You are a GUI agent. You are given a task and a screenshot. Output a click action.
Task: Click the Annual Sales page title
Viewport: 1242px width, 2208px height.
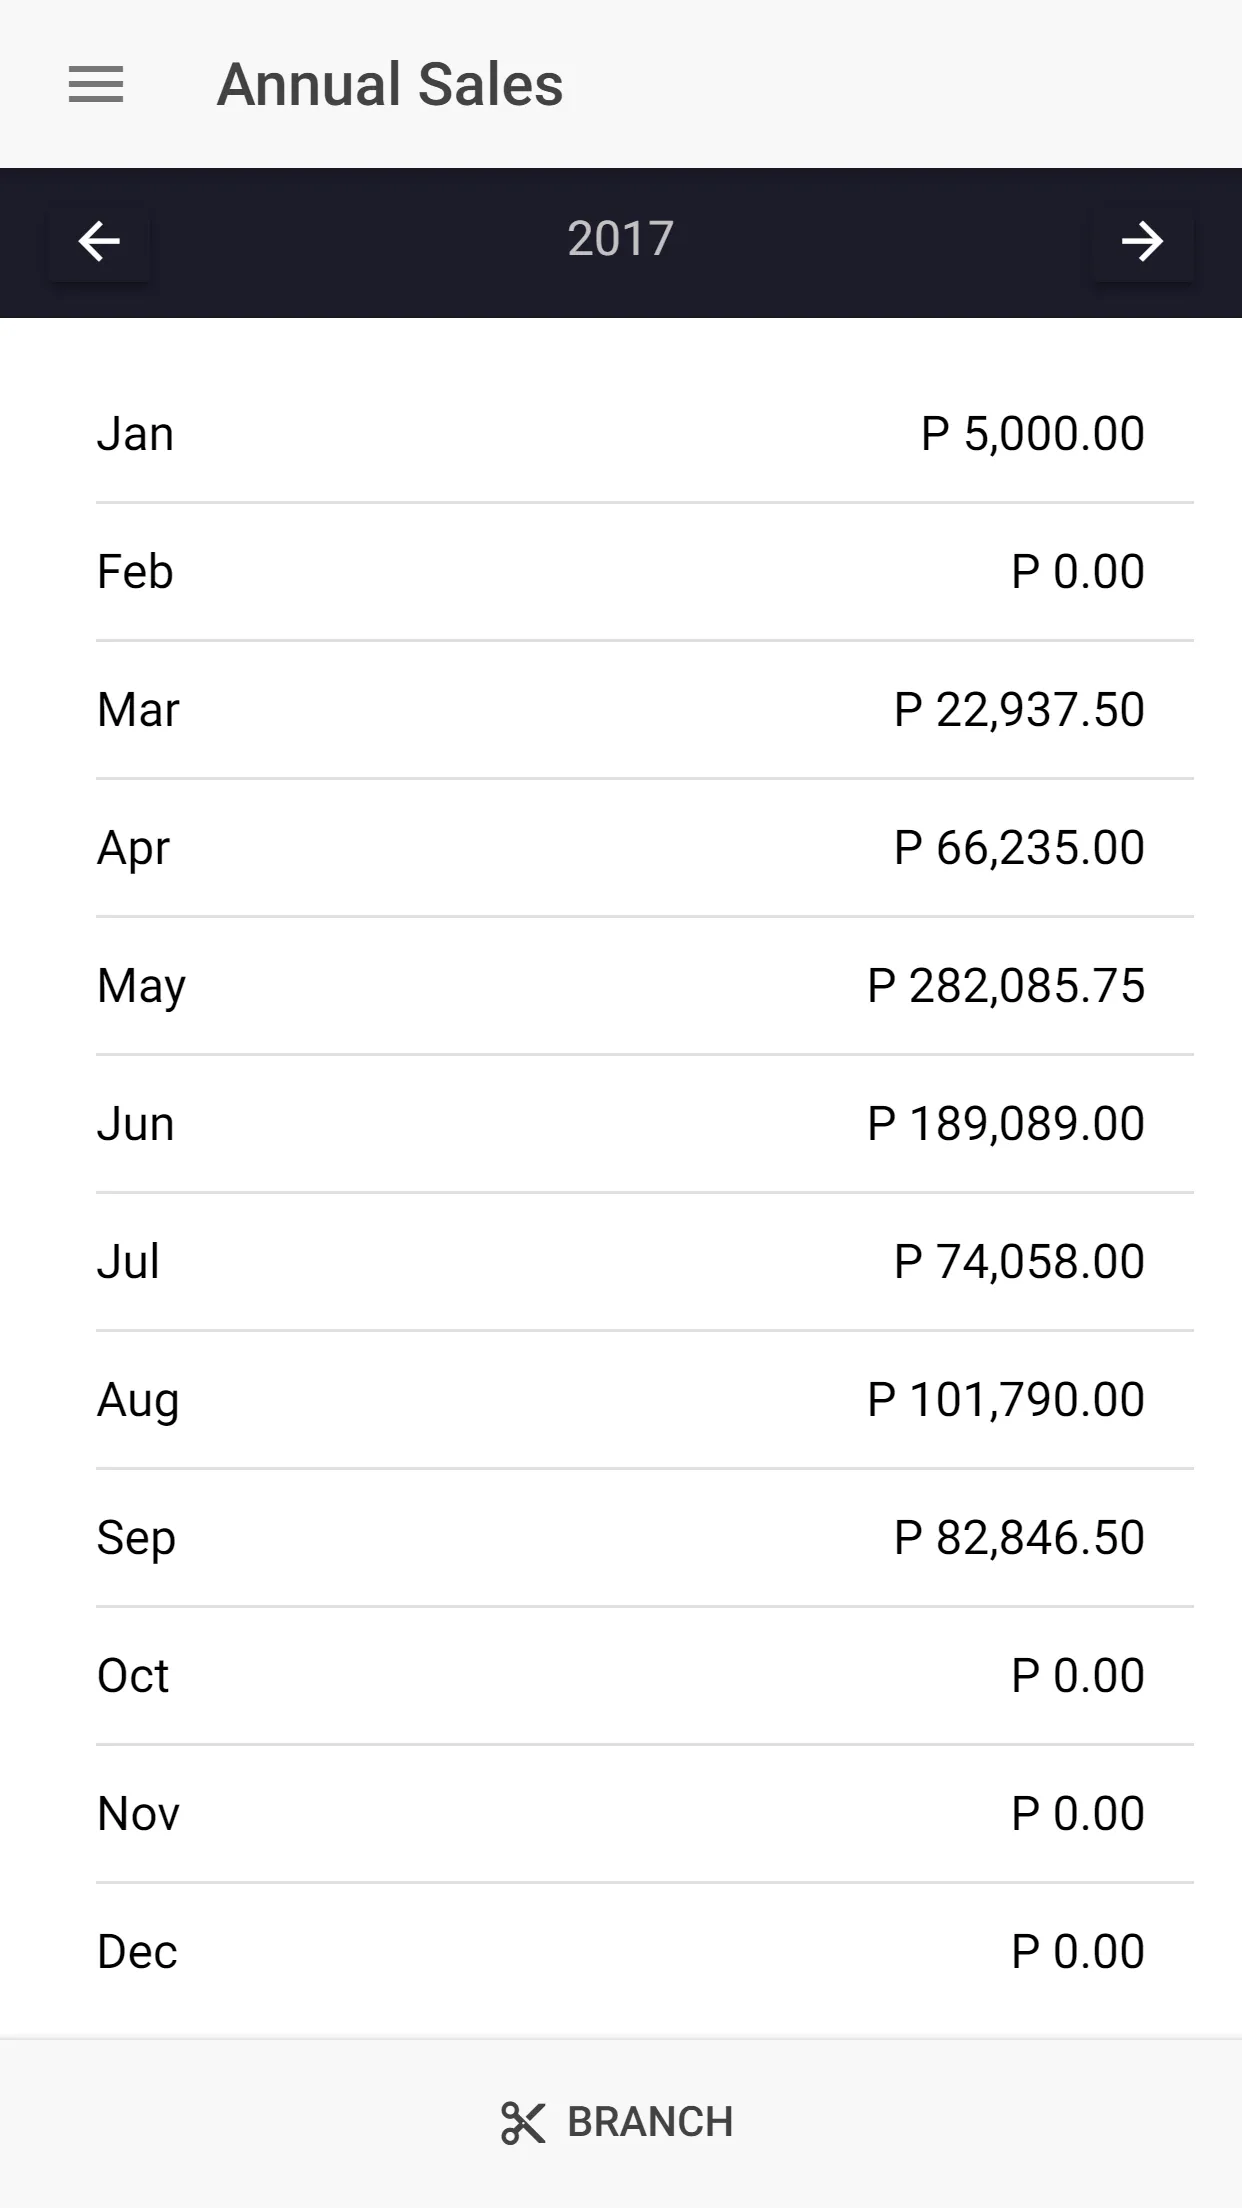coord(390,84)
